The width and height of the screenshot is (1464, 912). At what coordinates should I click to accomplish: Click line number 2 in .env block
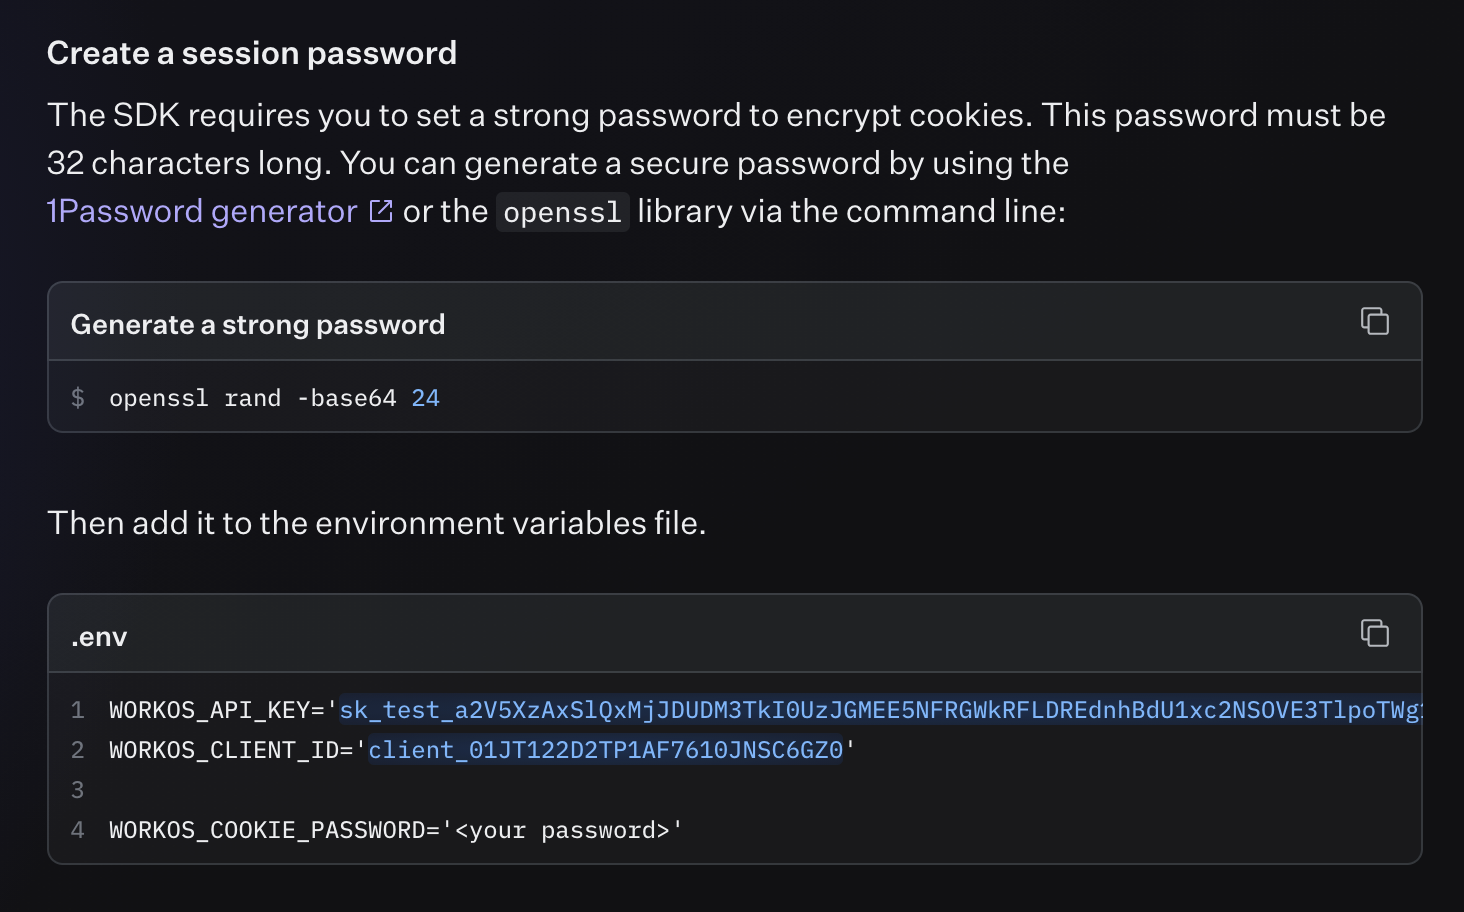coord(78,750)
